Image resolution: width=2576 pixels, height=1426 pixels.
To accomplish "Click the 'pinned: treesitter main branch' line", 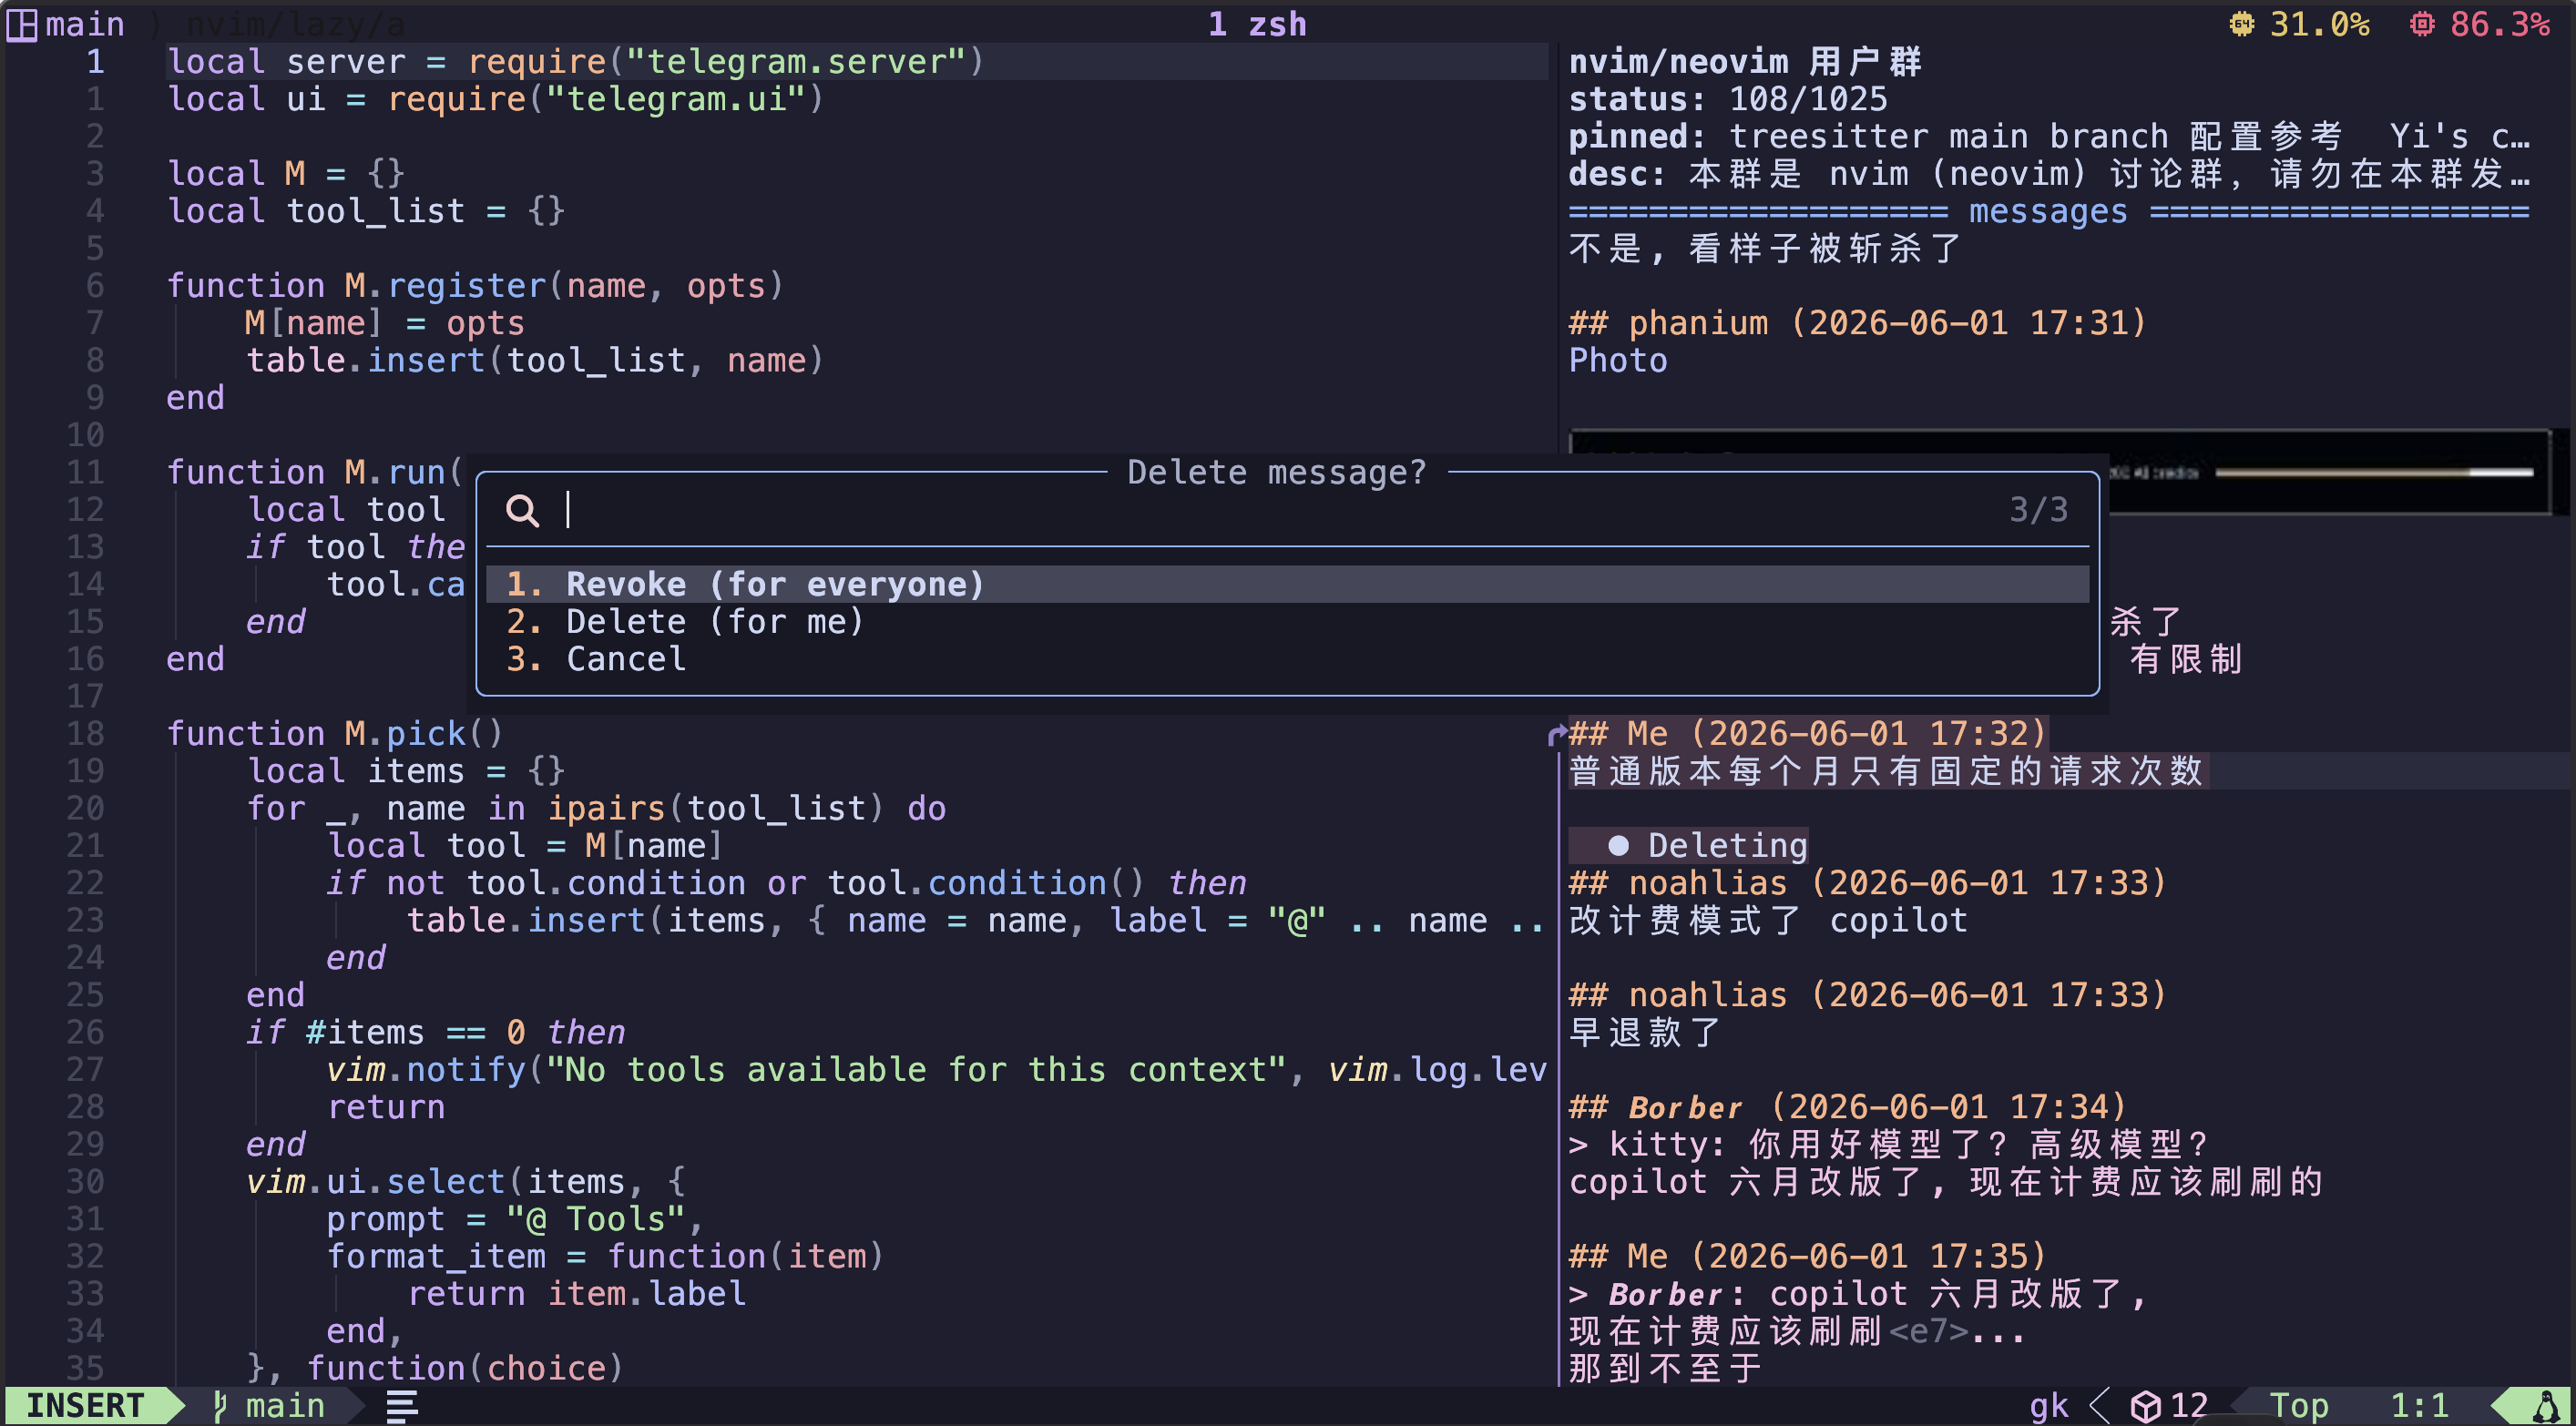I will click(x=2050, y=136).
